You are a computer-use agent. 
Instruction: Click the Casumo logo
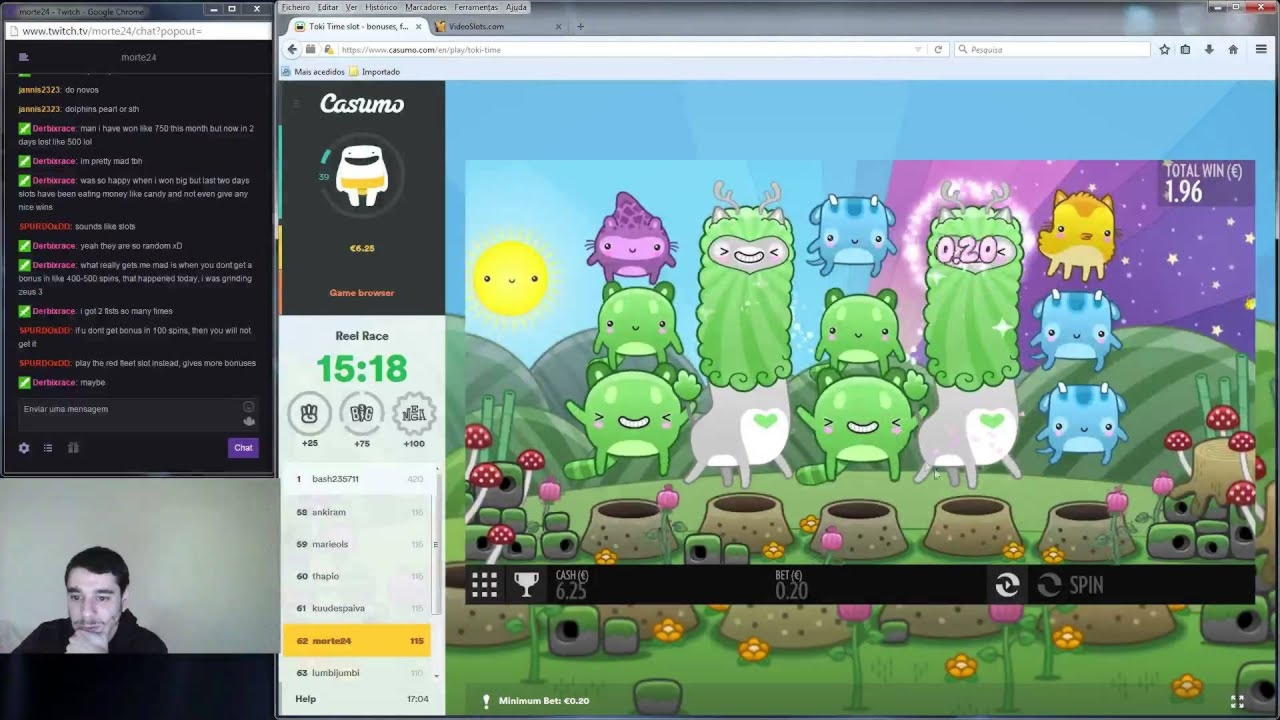[x=362, y=104]
